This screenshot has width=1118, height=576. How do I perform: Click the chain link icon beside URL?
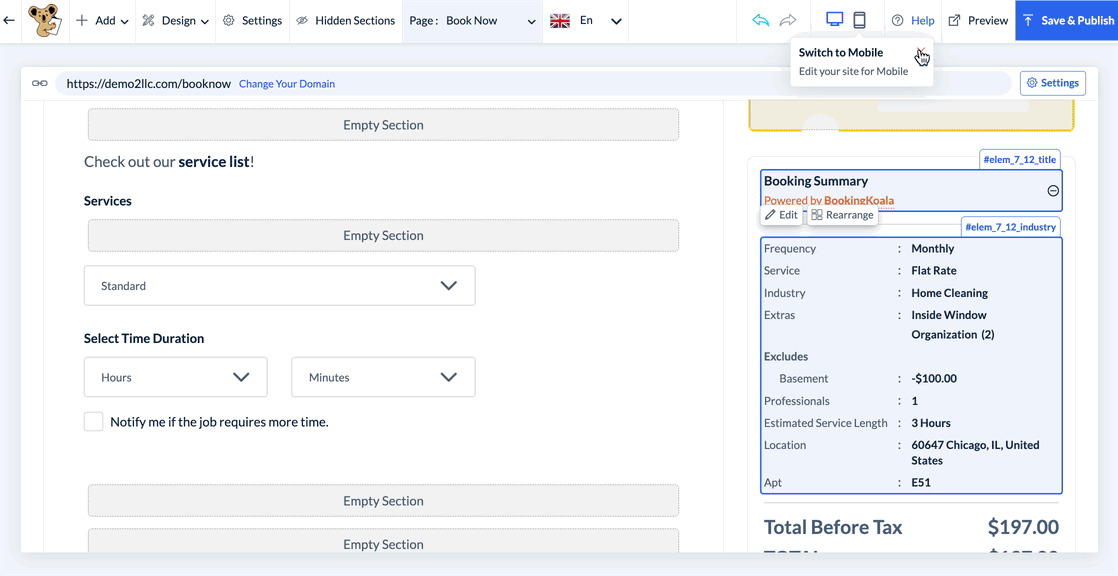click(40, 83)
